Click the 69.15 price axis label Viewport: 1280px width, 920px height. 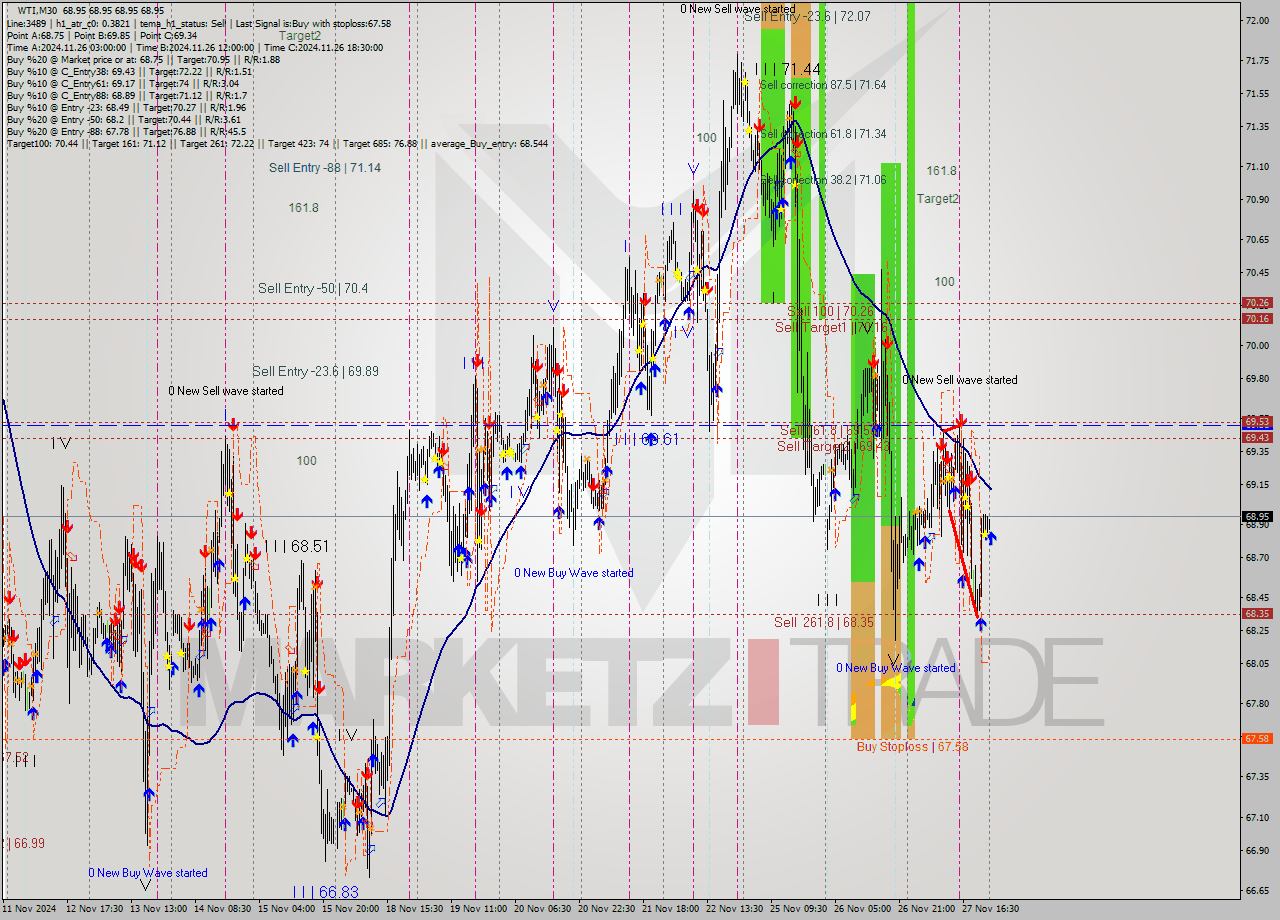pyautogui.click(x=1257, y=484)
